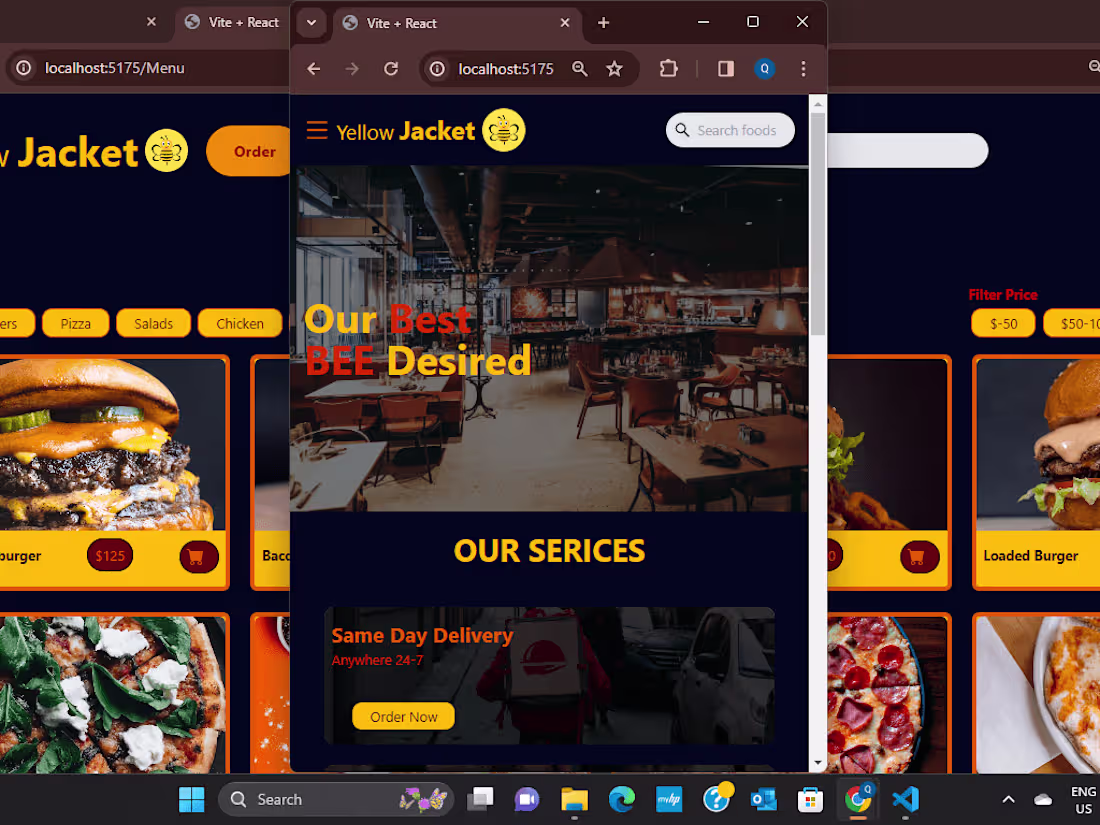Open the Chrome three-dot menu
The width and height of the screenshot is (1100, 825).
point(803,68)
